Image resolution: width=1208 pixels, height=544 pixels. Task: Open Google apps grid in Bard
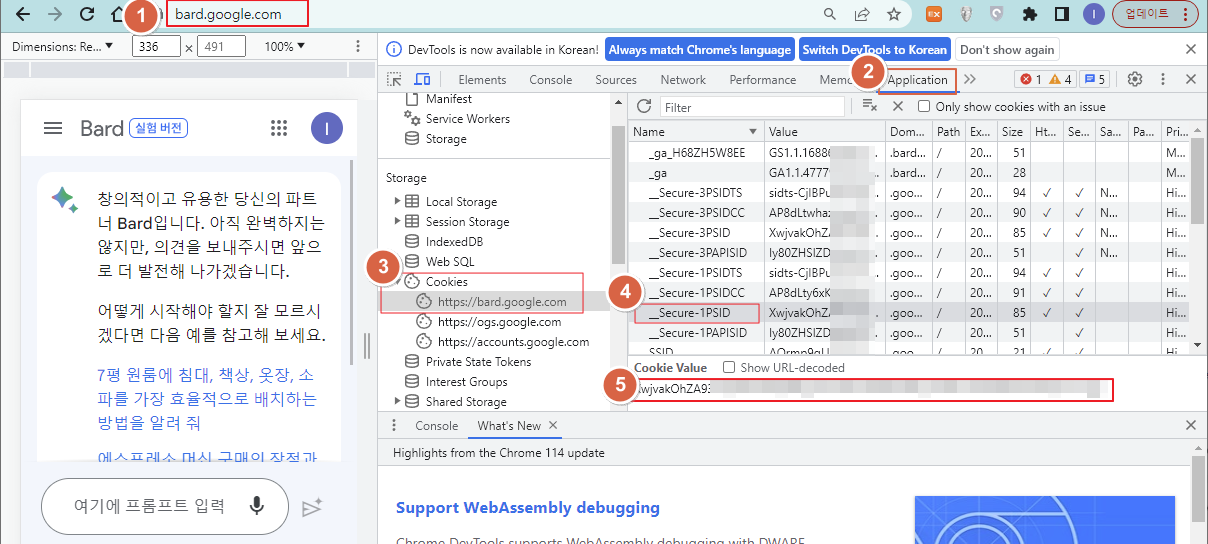click(279, 128)
